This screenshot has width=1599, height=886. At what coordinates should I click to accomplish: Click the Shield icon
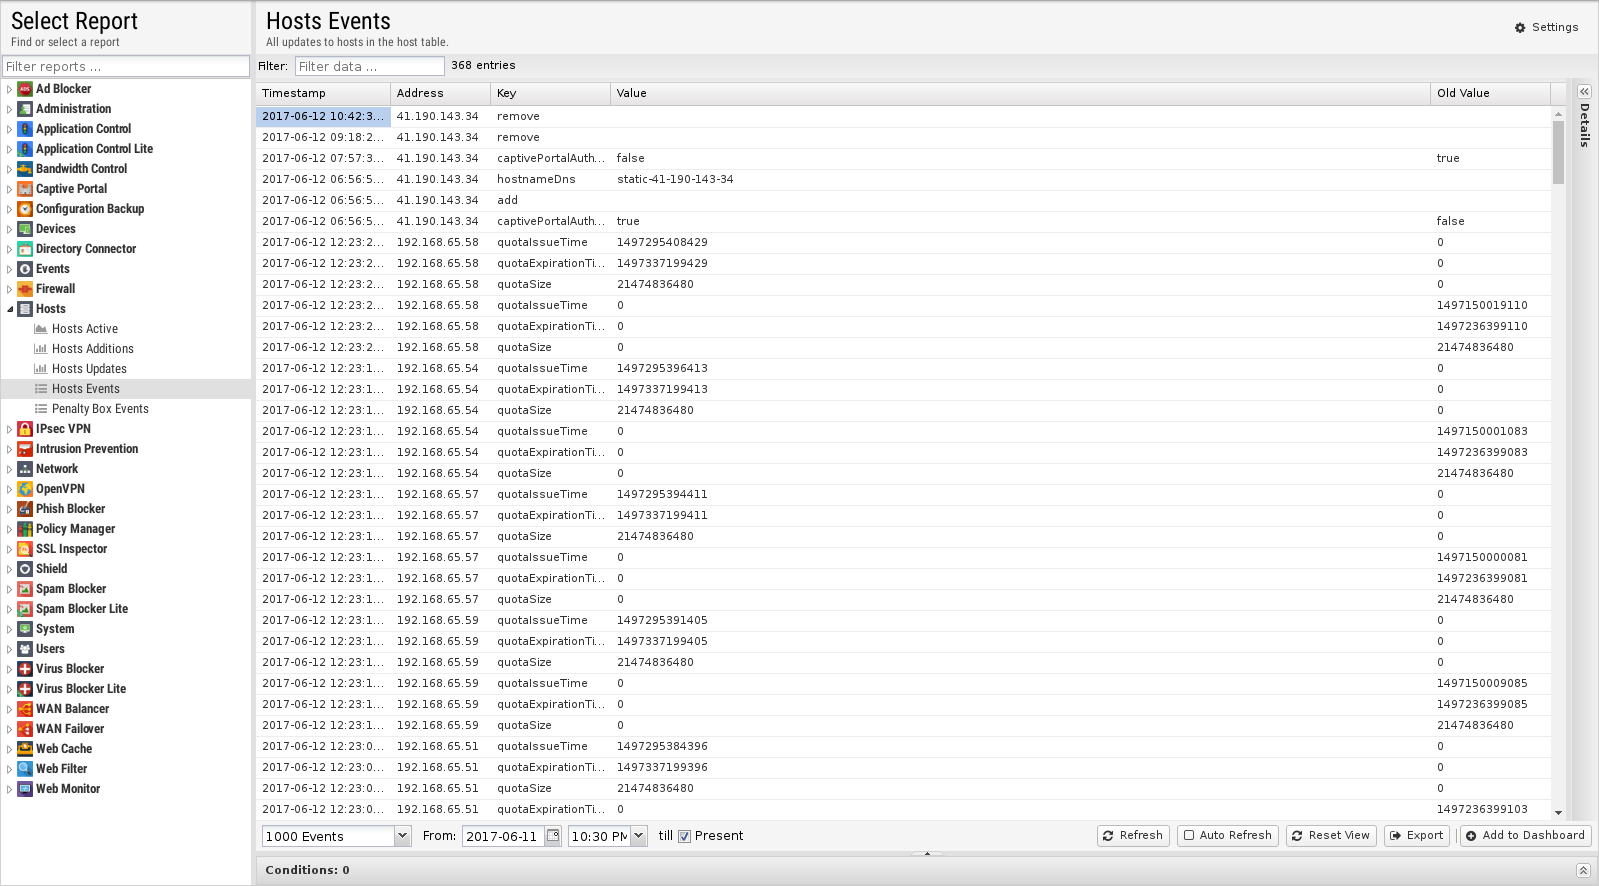coord(25,569)
